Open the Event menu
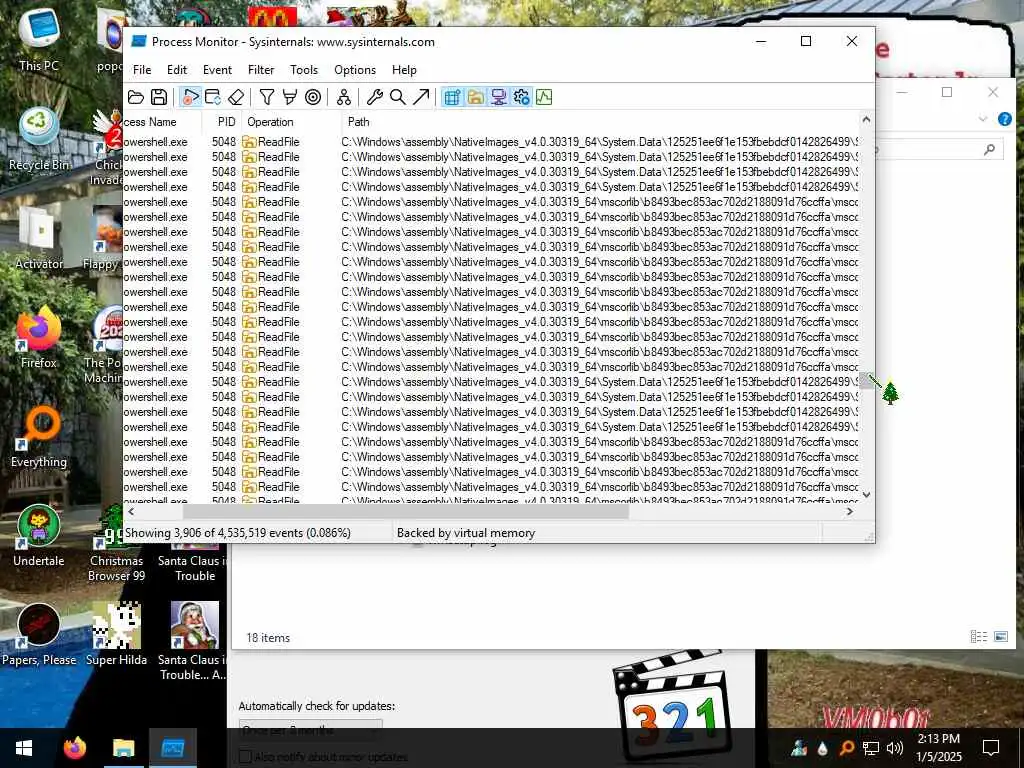 pyautogui.click(x=217, y=70)
